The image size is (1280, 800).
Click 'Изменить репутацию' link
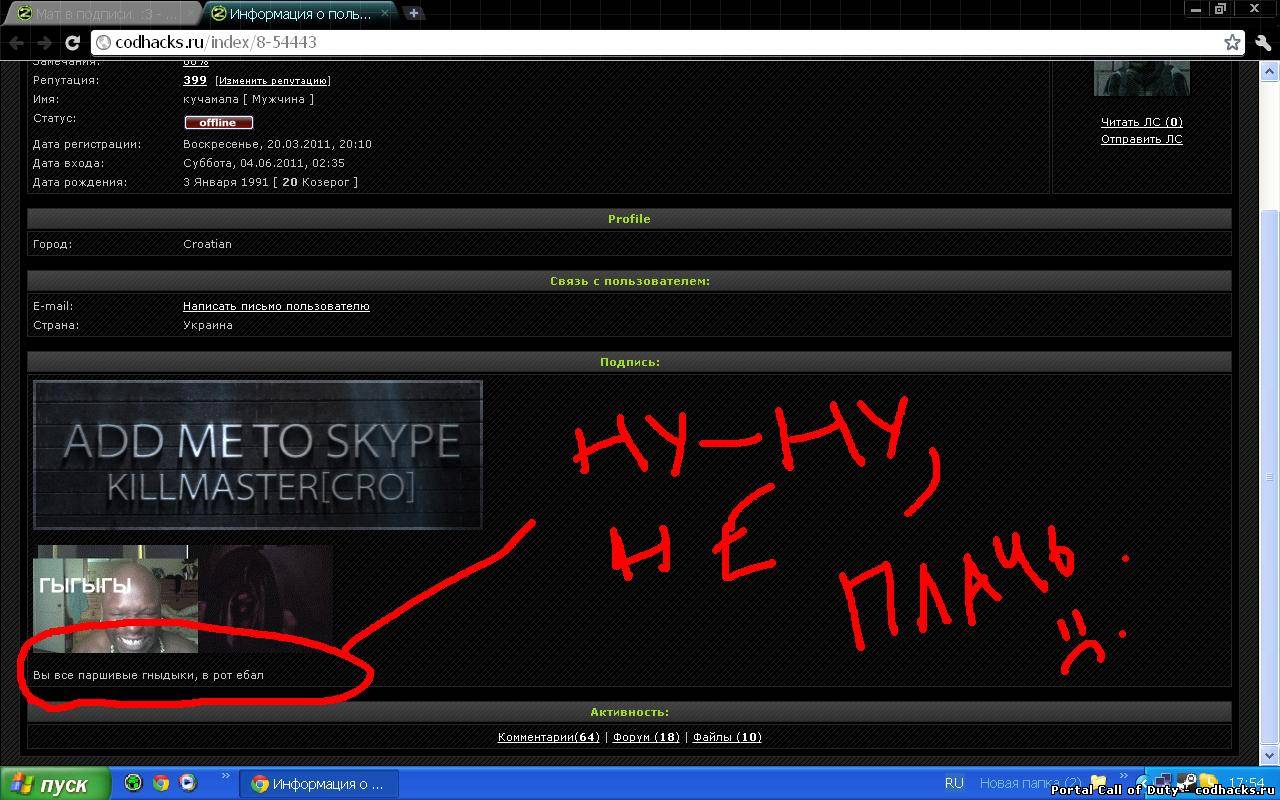[273, 81]
